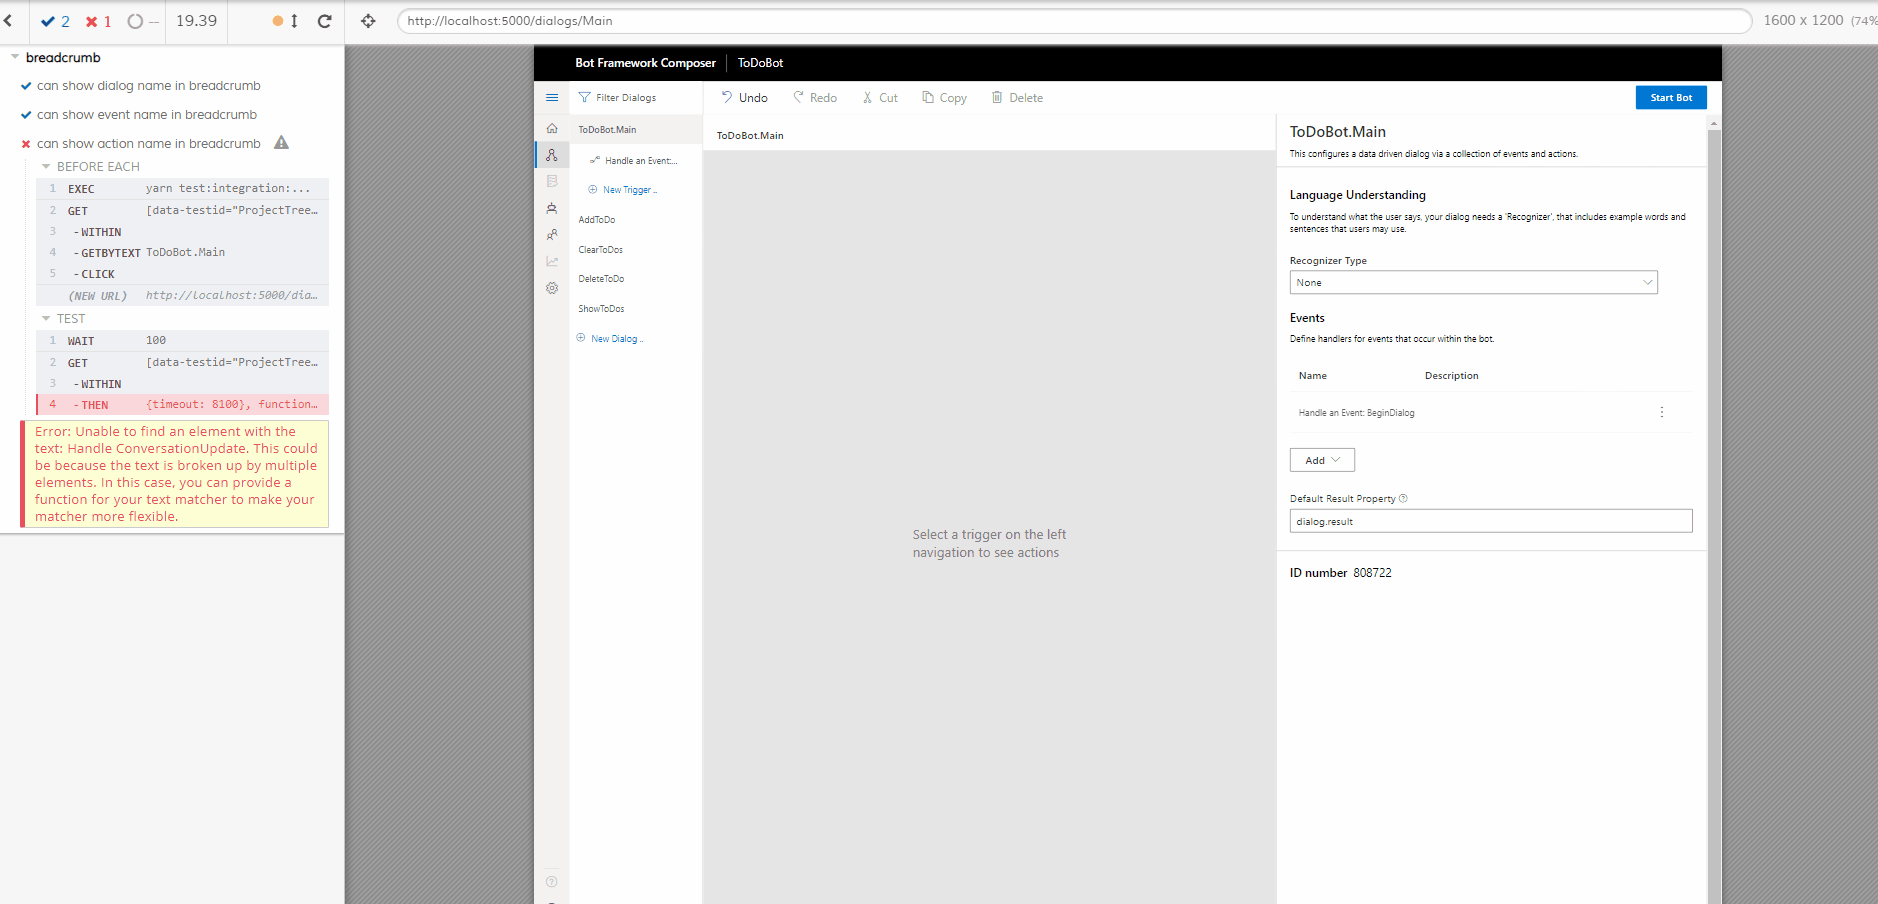Click the Filter Dialogs funnel icon
Screen dimensions: 1878x904
584,97
